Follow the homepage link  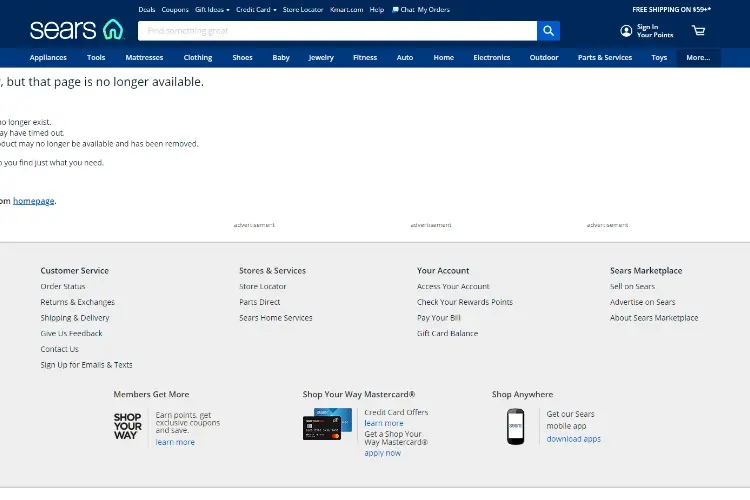click(33, 201)
